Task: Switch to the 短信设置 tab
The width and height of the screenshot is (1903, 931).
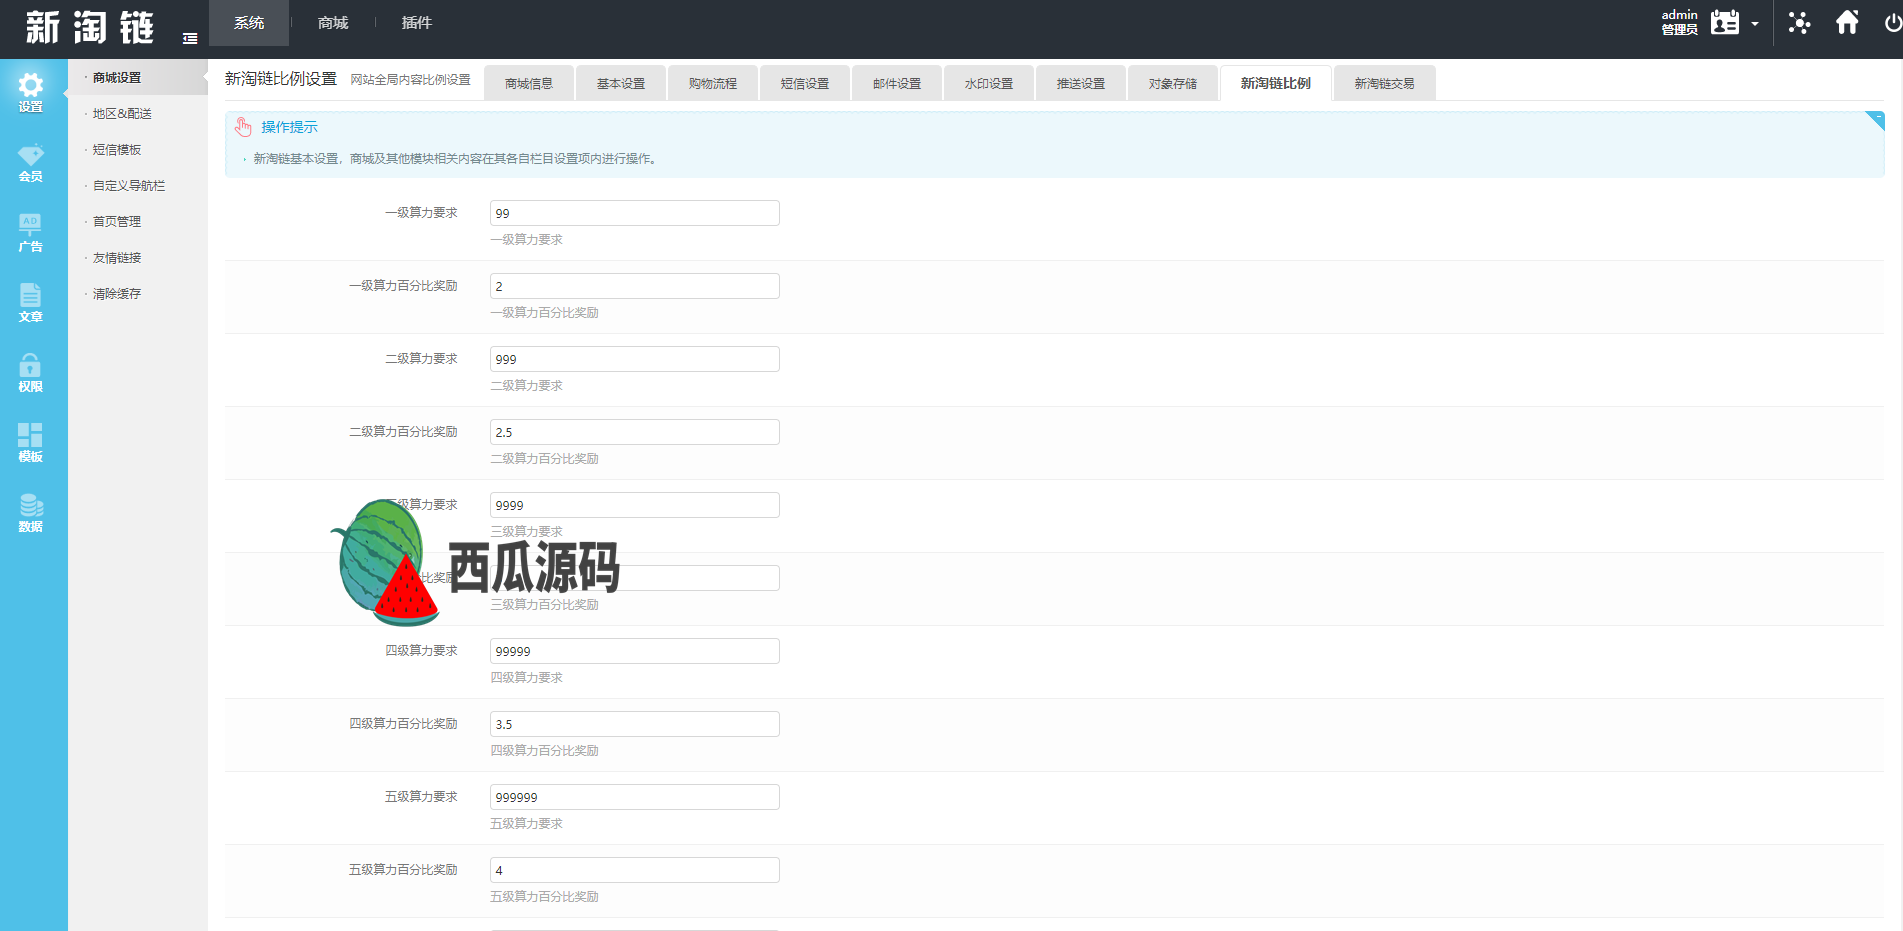Action: (805, 83)
